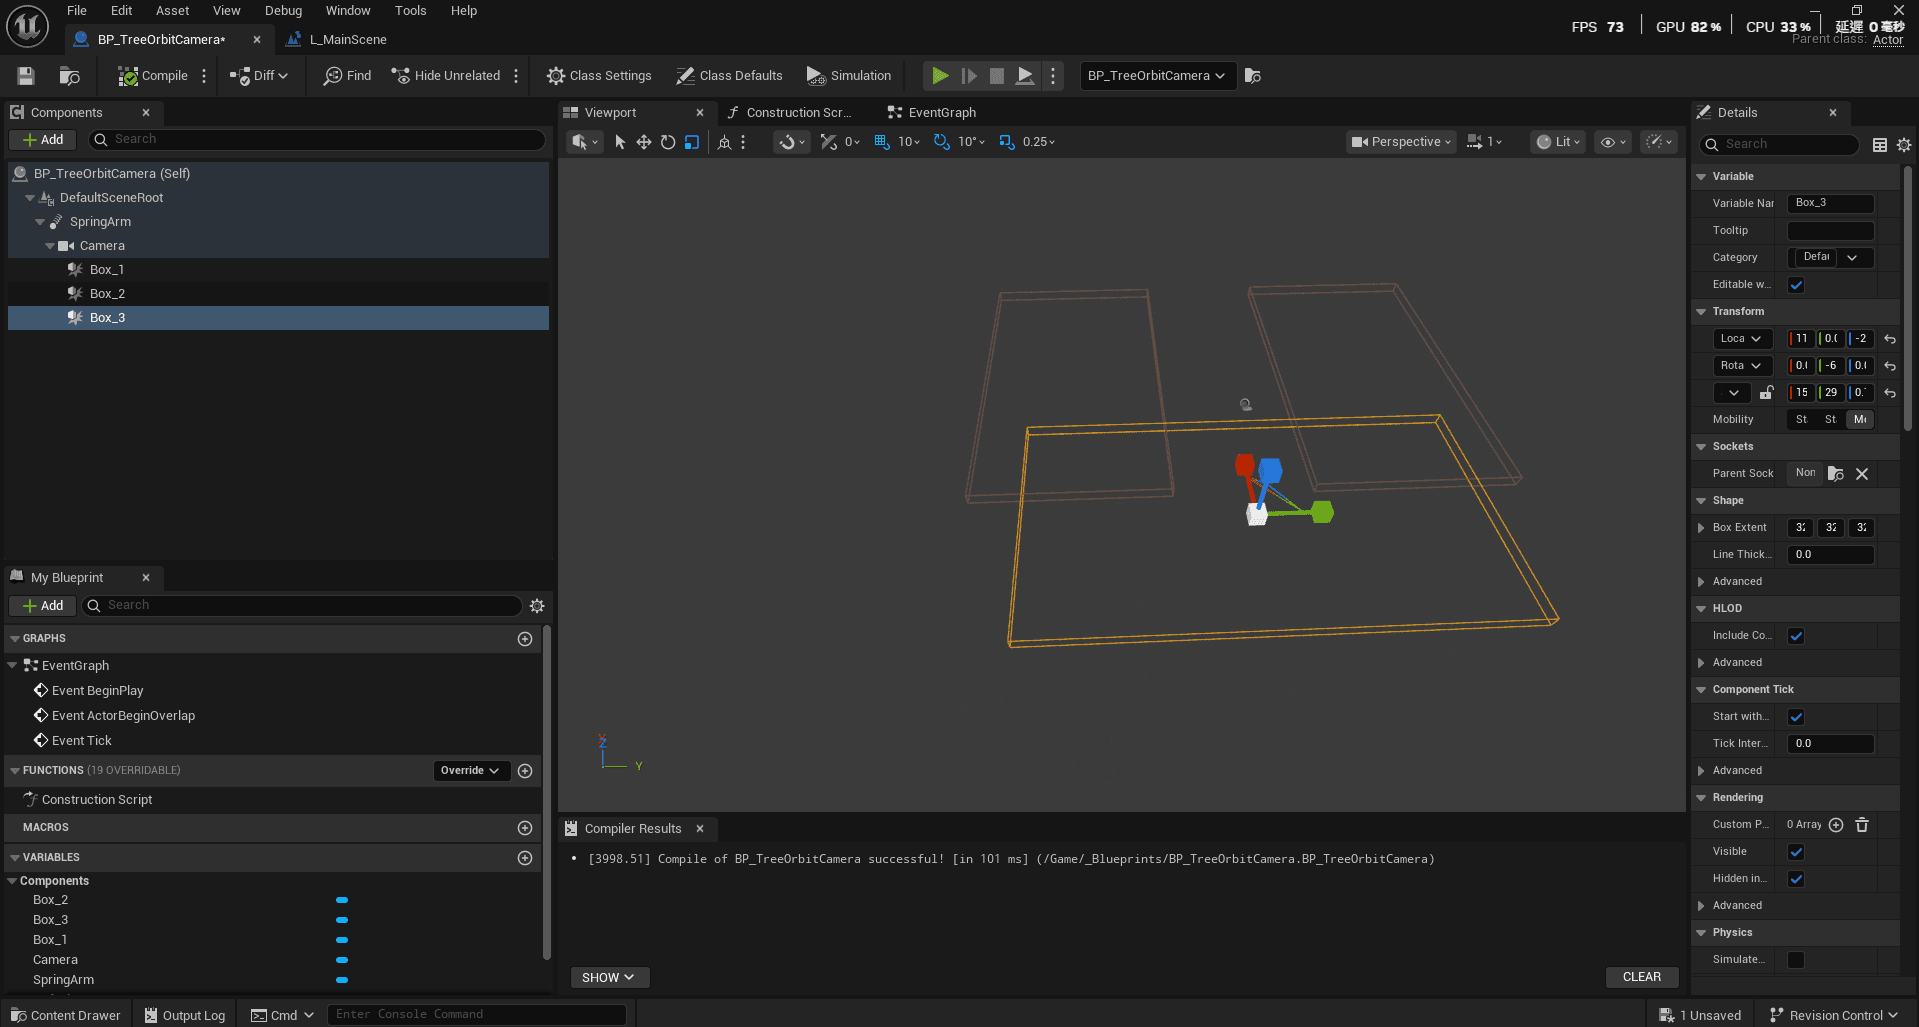Image resolution: width=1919 pixels, height=1027 pixels.
Task: Click Add to create a new component
Action: tap(42, 139)
